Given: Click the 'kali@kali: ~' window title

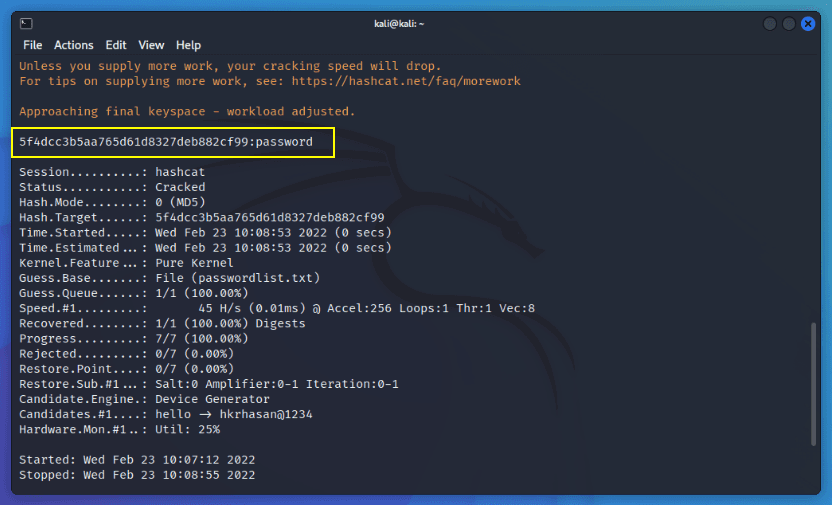Looking at the screenshot, I should (399, 23).
